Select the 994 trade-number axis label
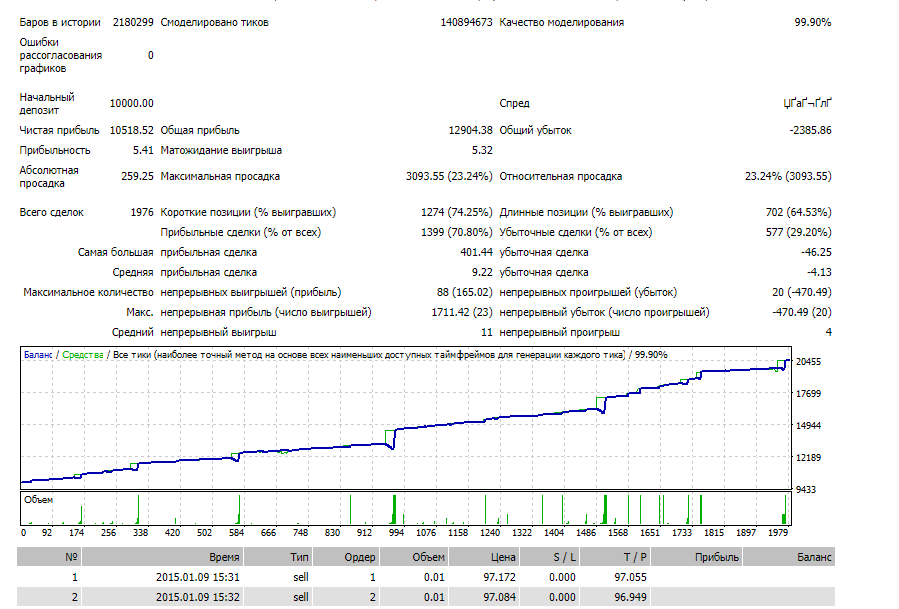 (x=396, y=533)
